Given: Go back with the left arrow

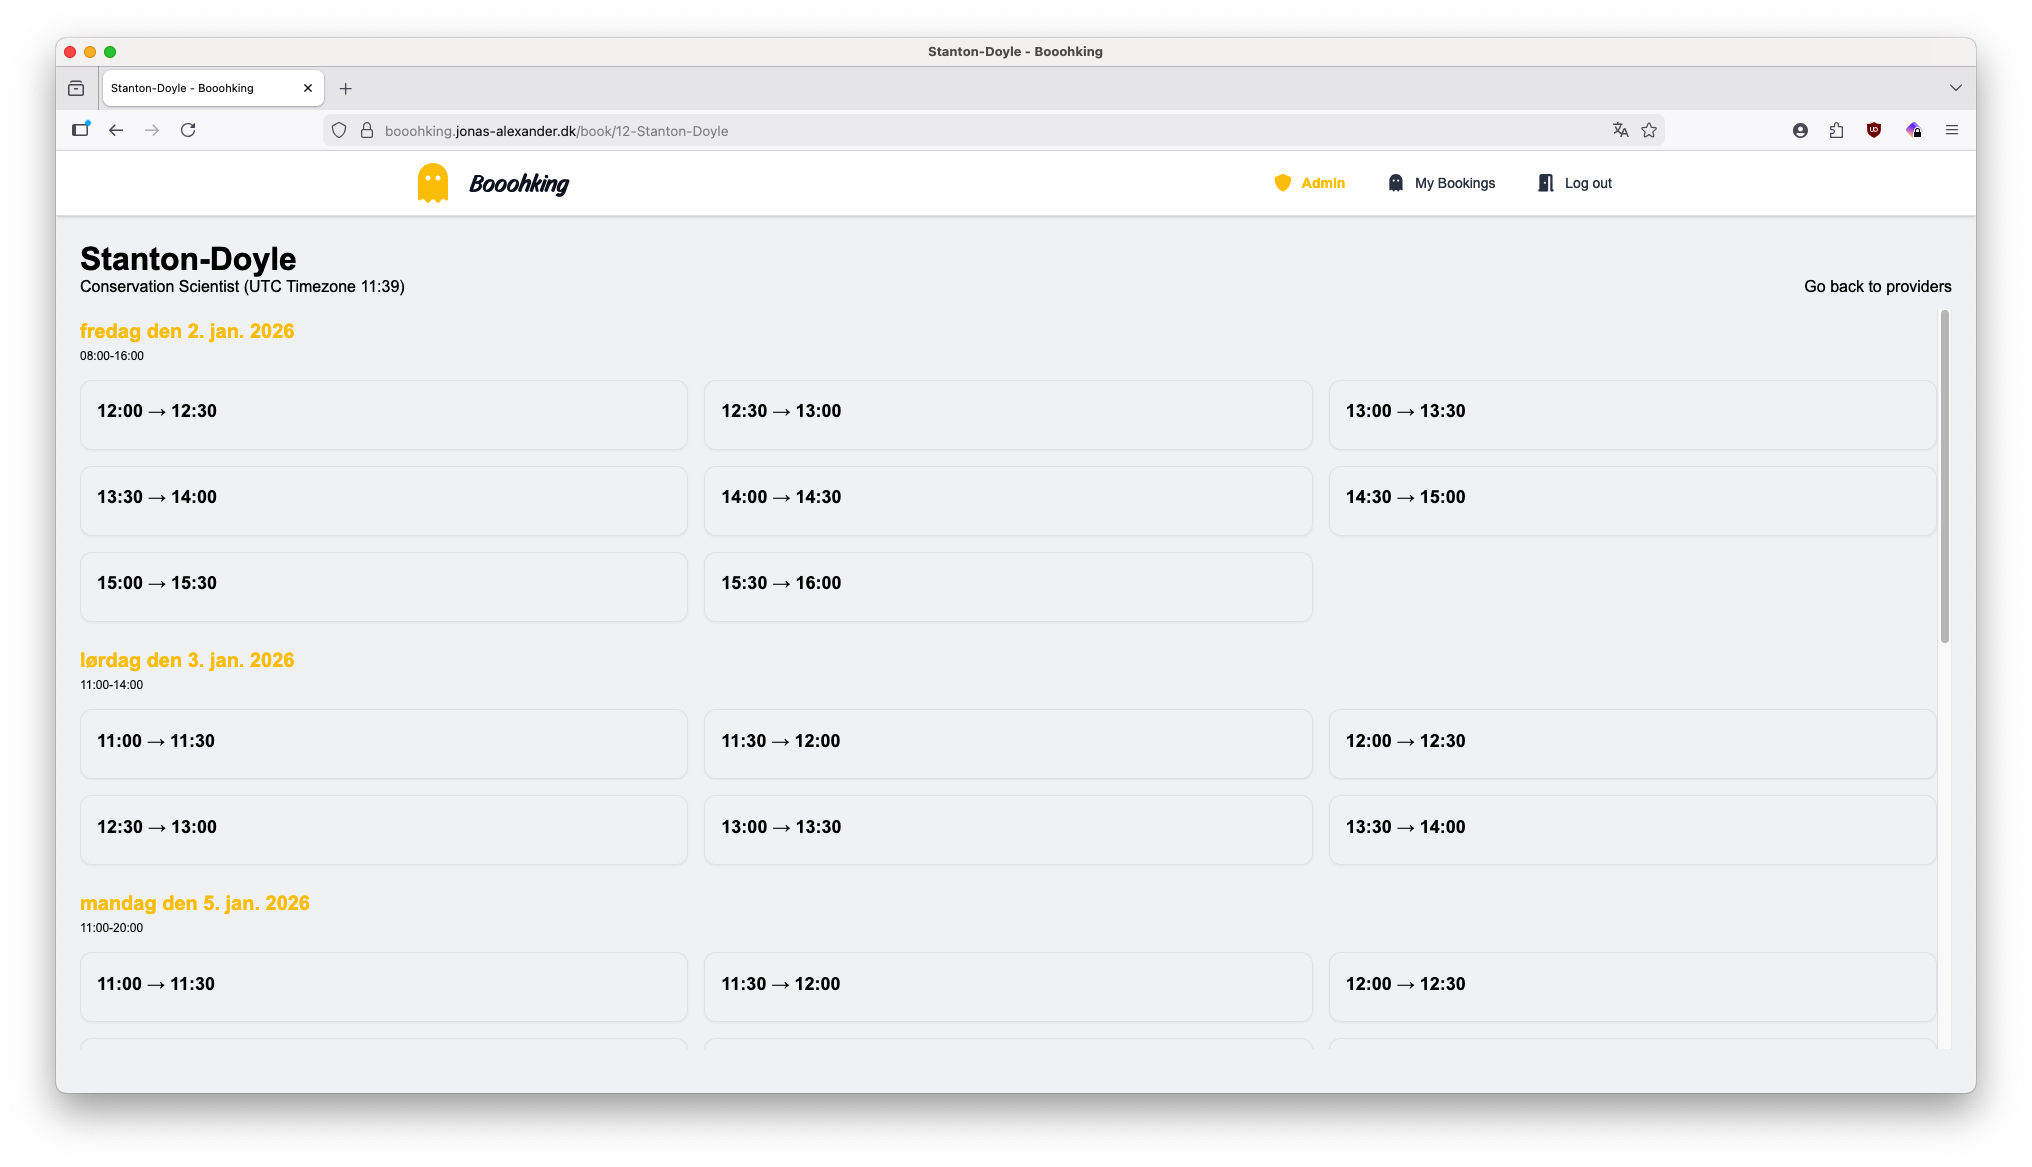Looking at the screenshot, I should (116, 130).
